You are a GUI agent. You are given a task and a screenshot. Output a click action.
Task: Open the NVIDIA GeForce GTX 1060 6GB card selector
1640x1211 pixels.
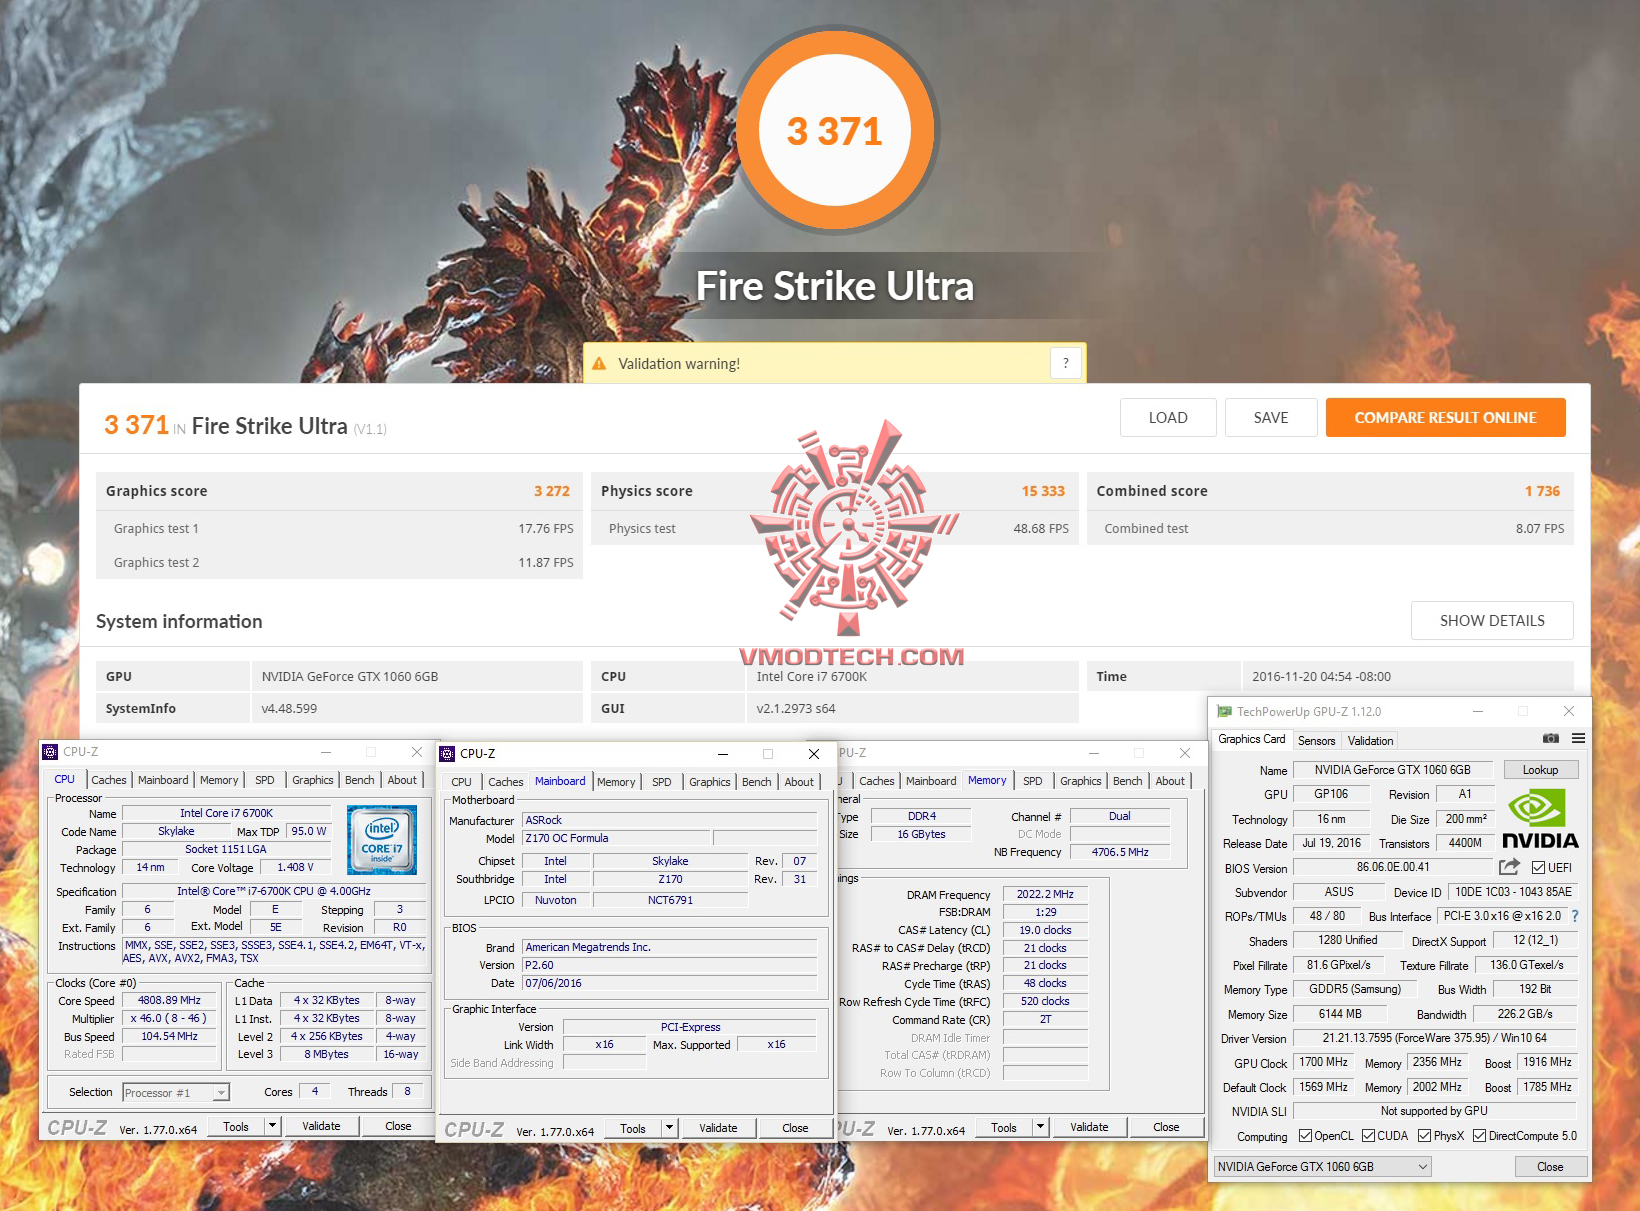(x=1322, y=1167)
